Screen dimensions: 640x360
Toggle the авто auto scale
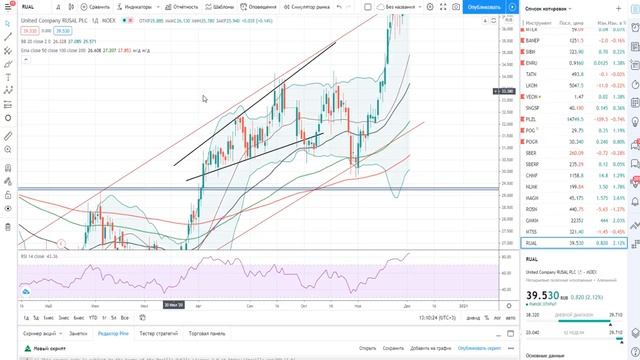tap(511, 318)
